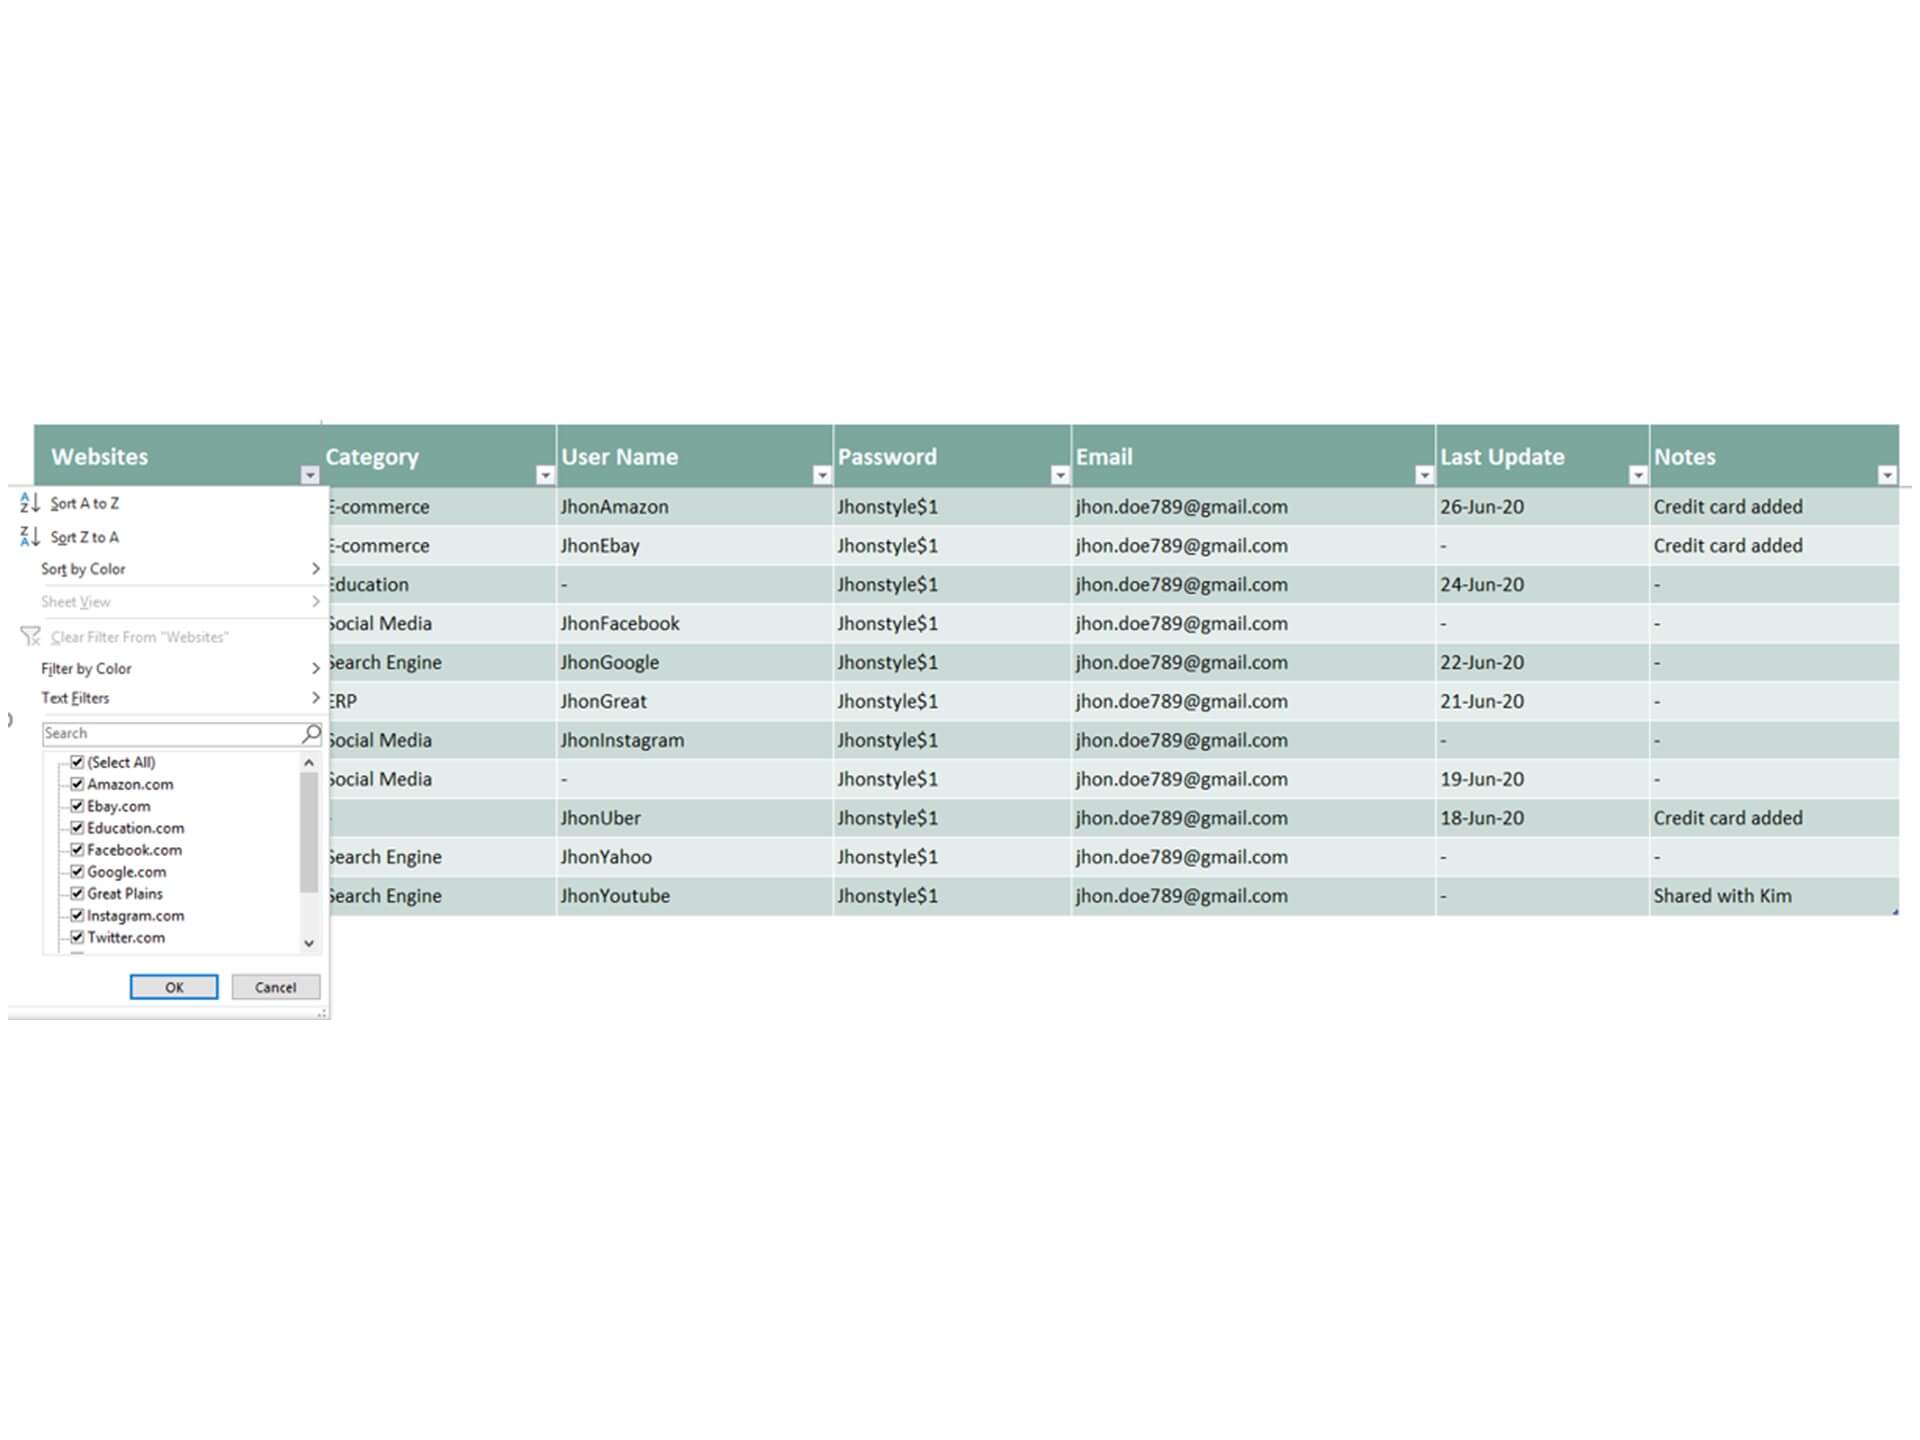Expand the Text Filters submenu arrow

click(x=315, y=698)
